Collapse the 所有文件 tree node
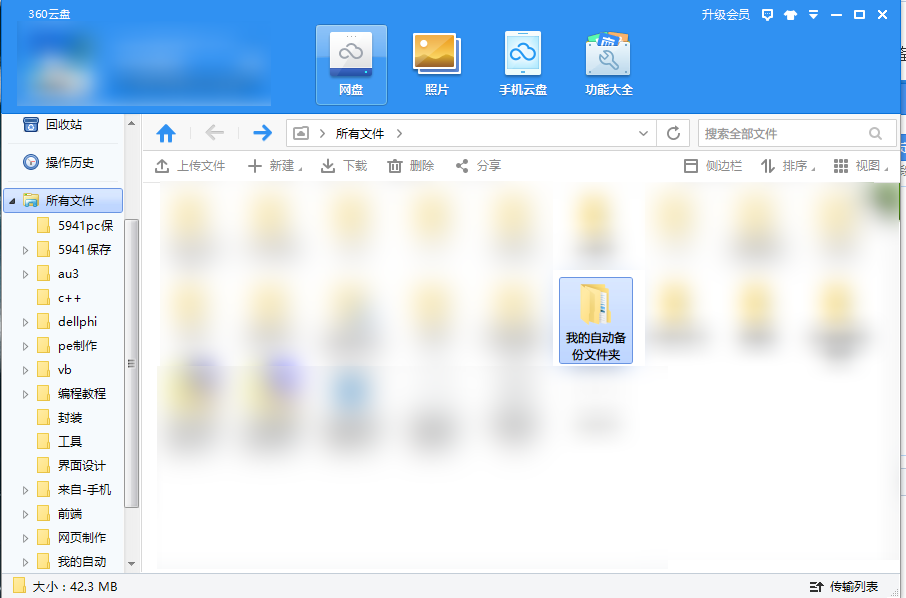906x598 pixels. pos(12,201)
